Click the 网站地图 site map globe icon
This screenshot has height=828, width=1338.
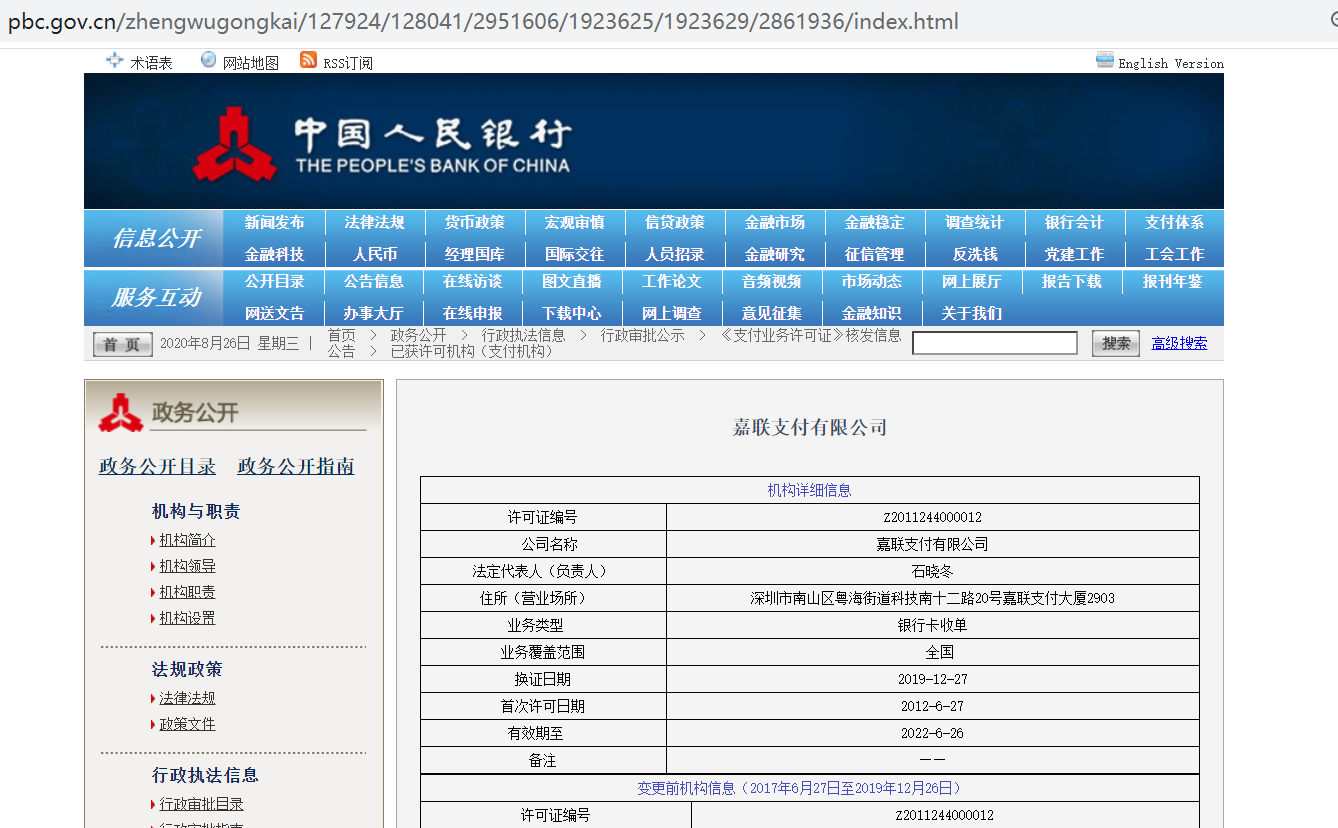(x=208, y=60)
